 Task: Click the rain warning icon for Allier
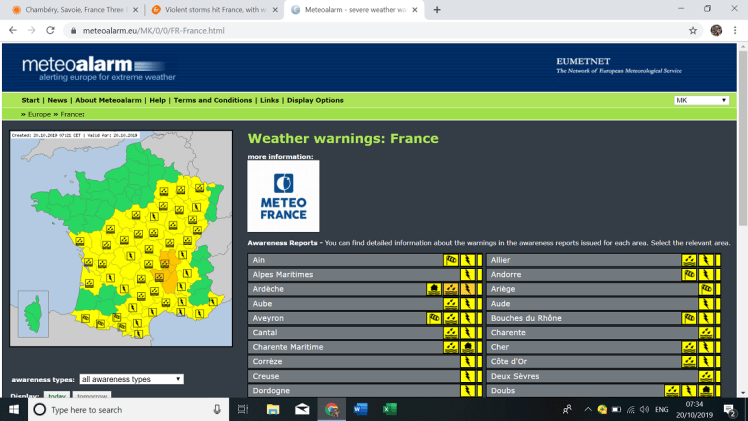(x=689, y=260)
